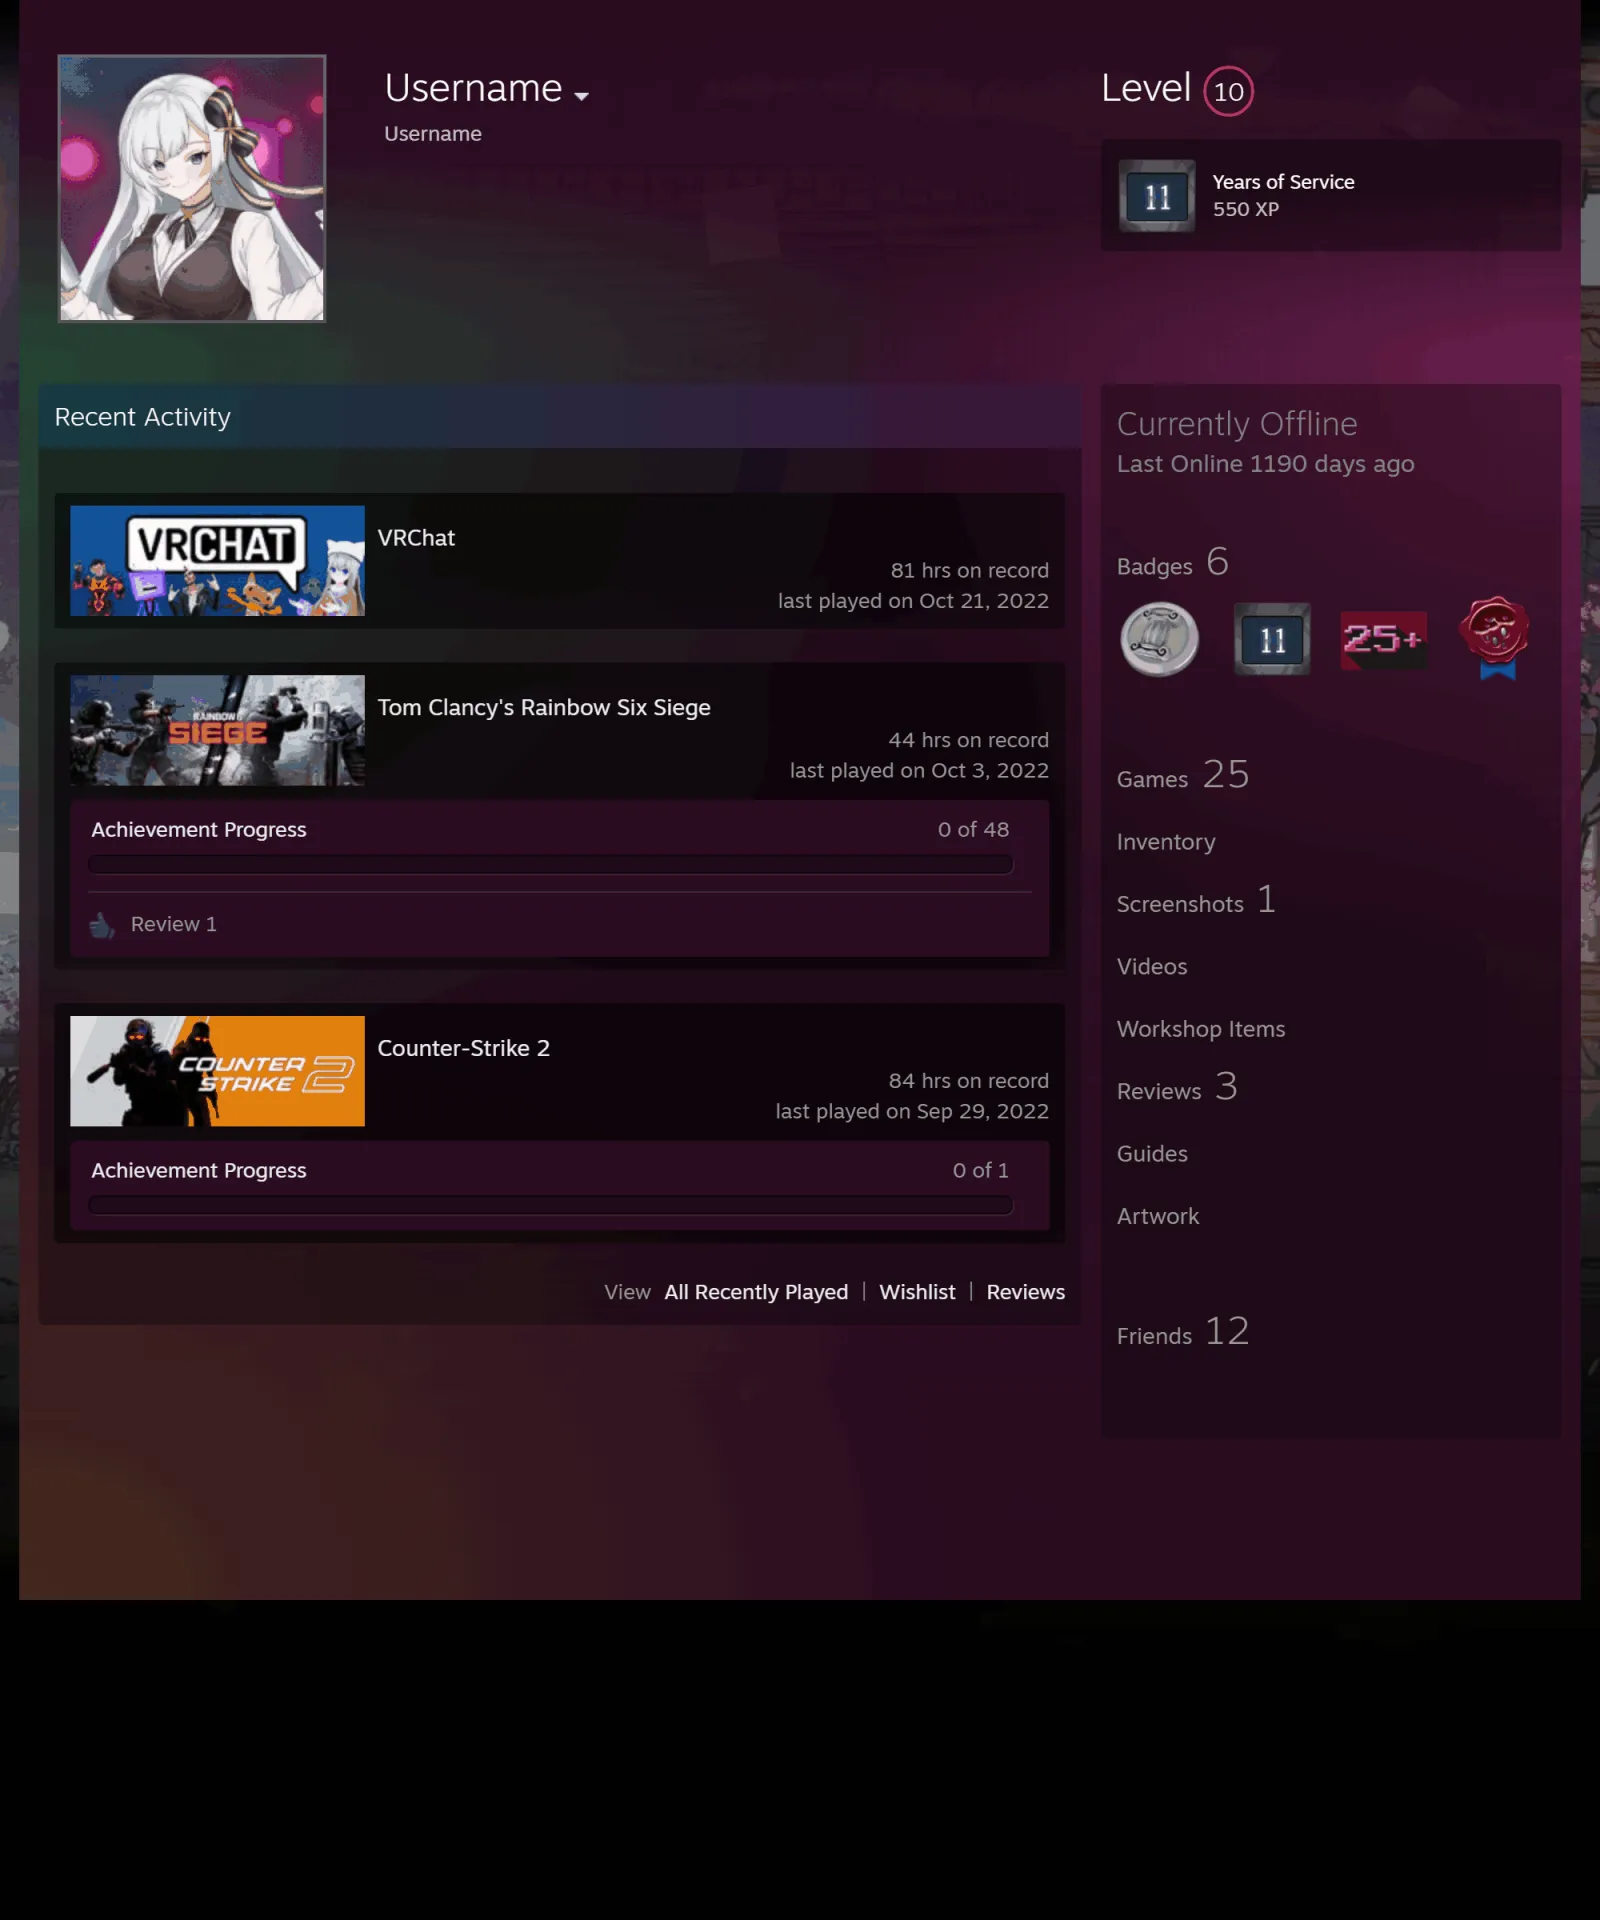Viewport: 1600px width, 1920px height.
Task: Click the Level heading text
Action: tap(1146, 88)
